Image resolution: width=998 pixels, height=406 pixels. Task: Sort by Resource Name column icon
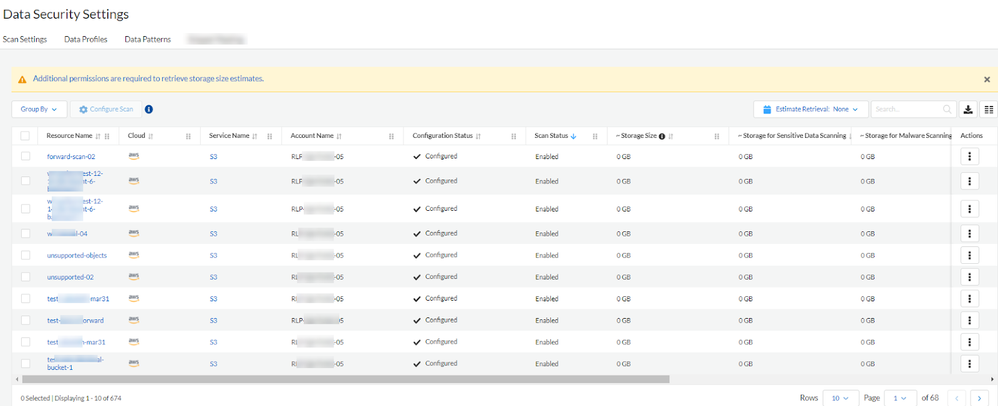pos(98,136)
